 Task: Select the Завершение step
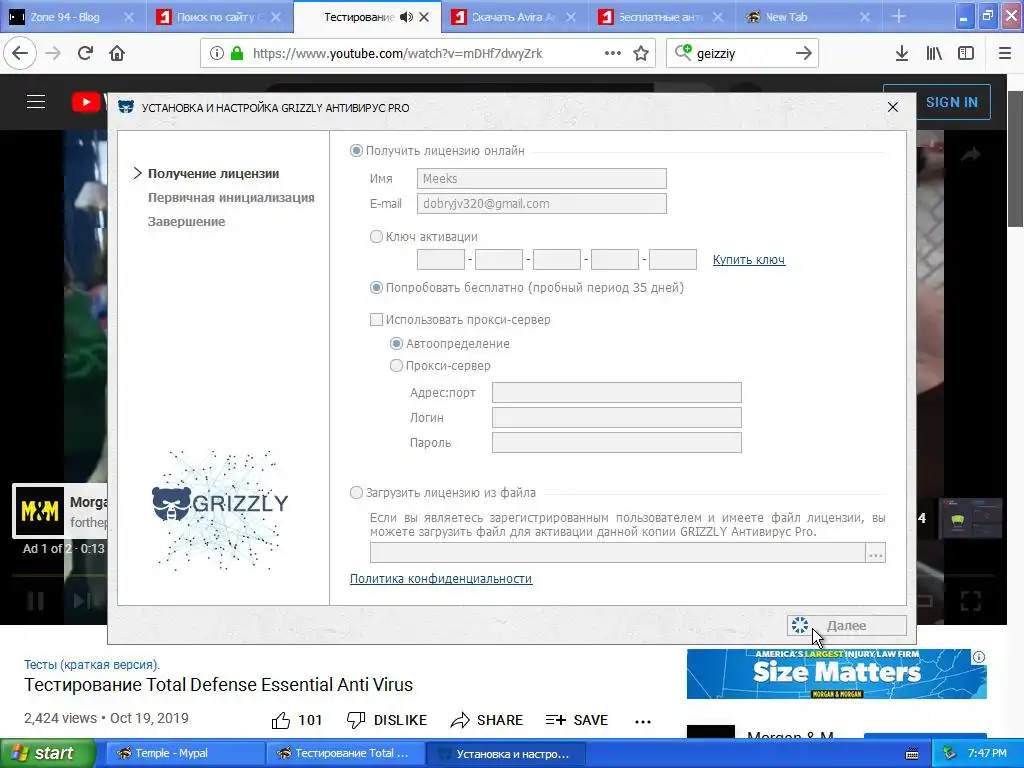point(186,222)
